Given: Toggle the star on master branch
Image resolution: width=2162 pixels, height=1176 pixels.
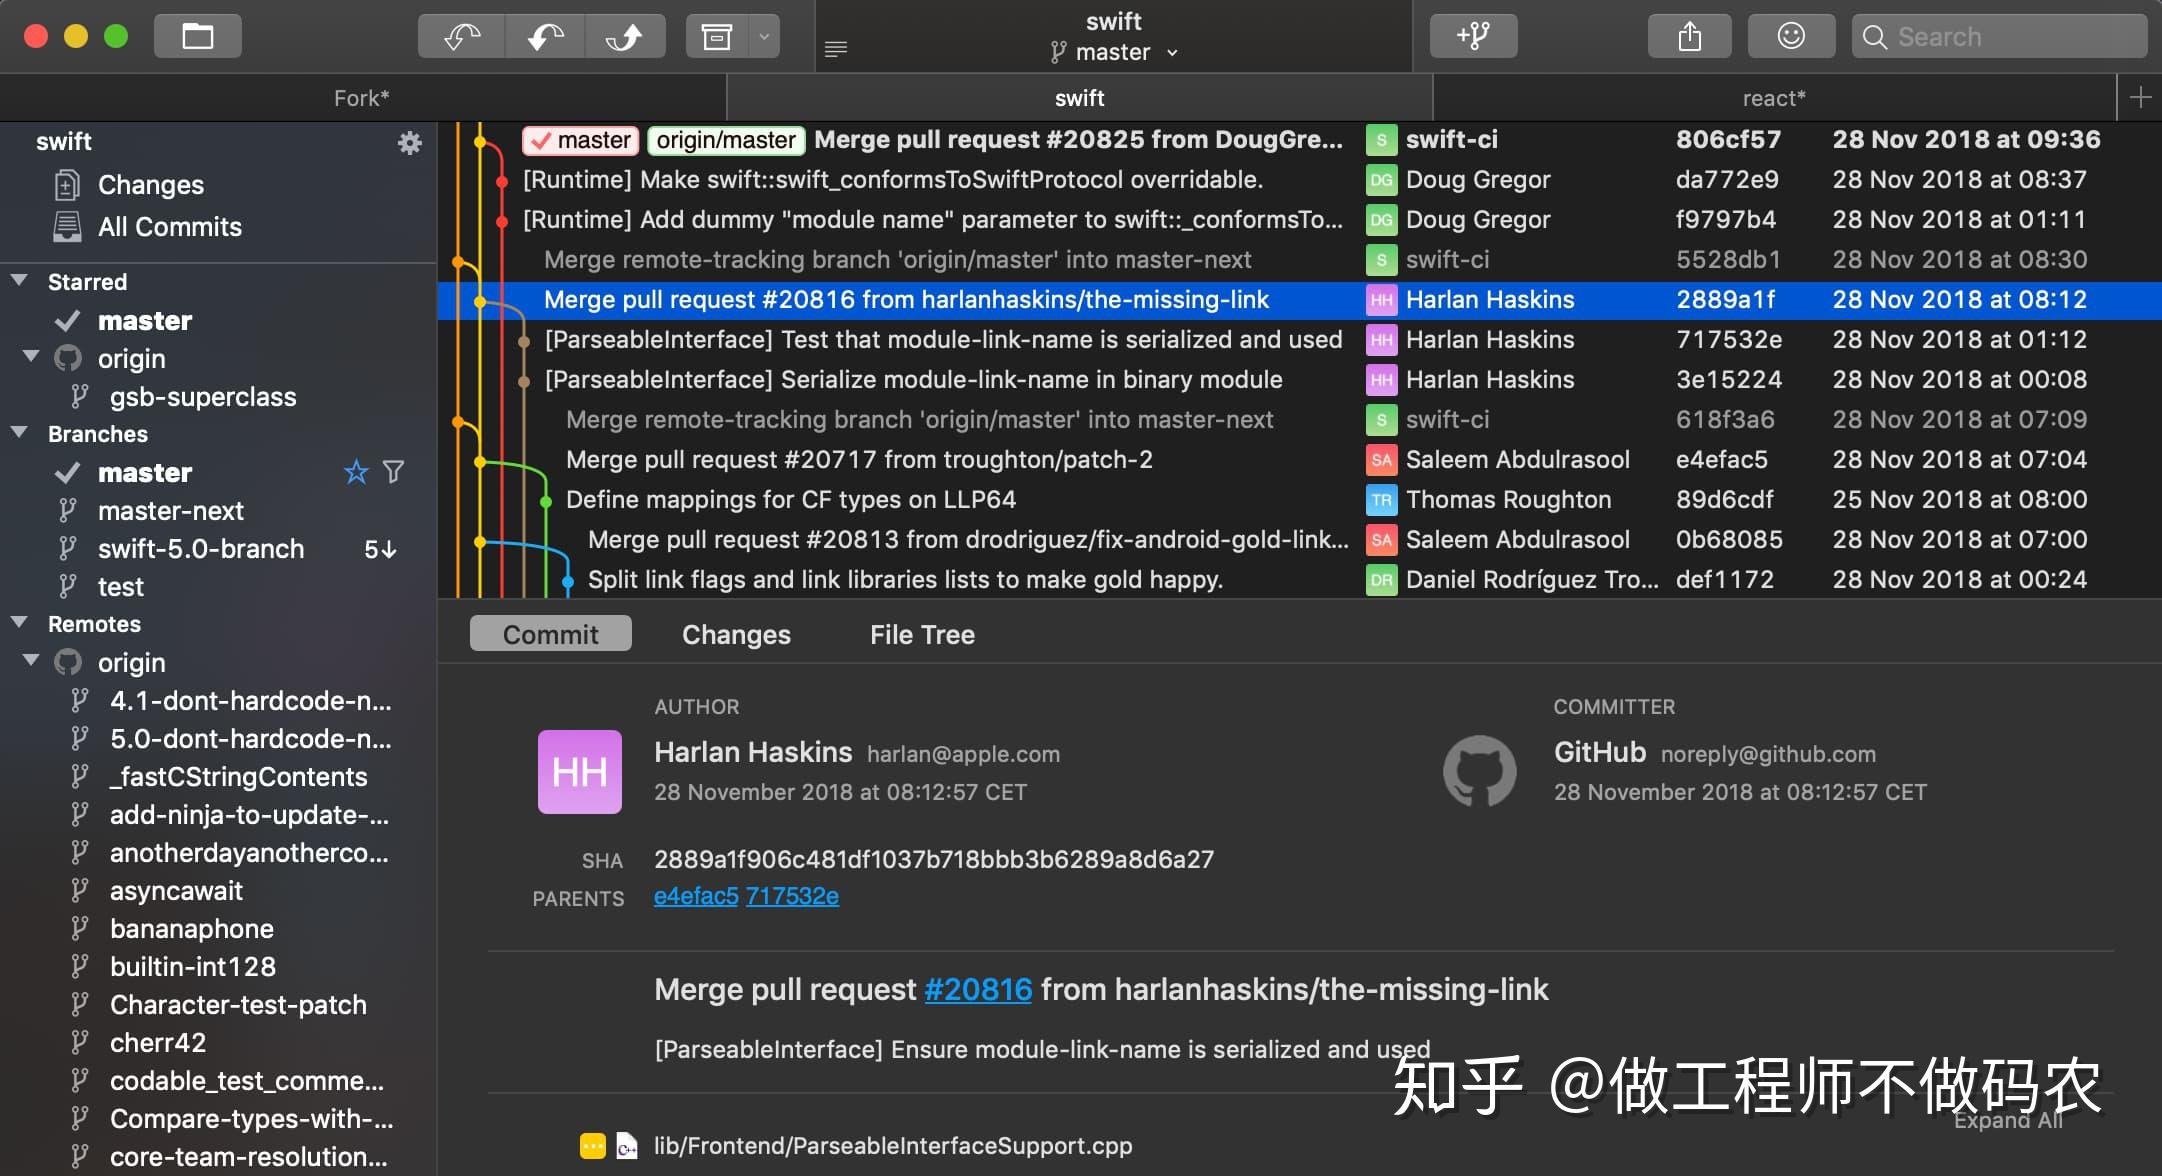Looking at the screenshot, I should [356, 472].
